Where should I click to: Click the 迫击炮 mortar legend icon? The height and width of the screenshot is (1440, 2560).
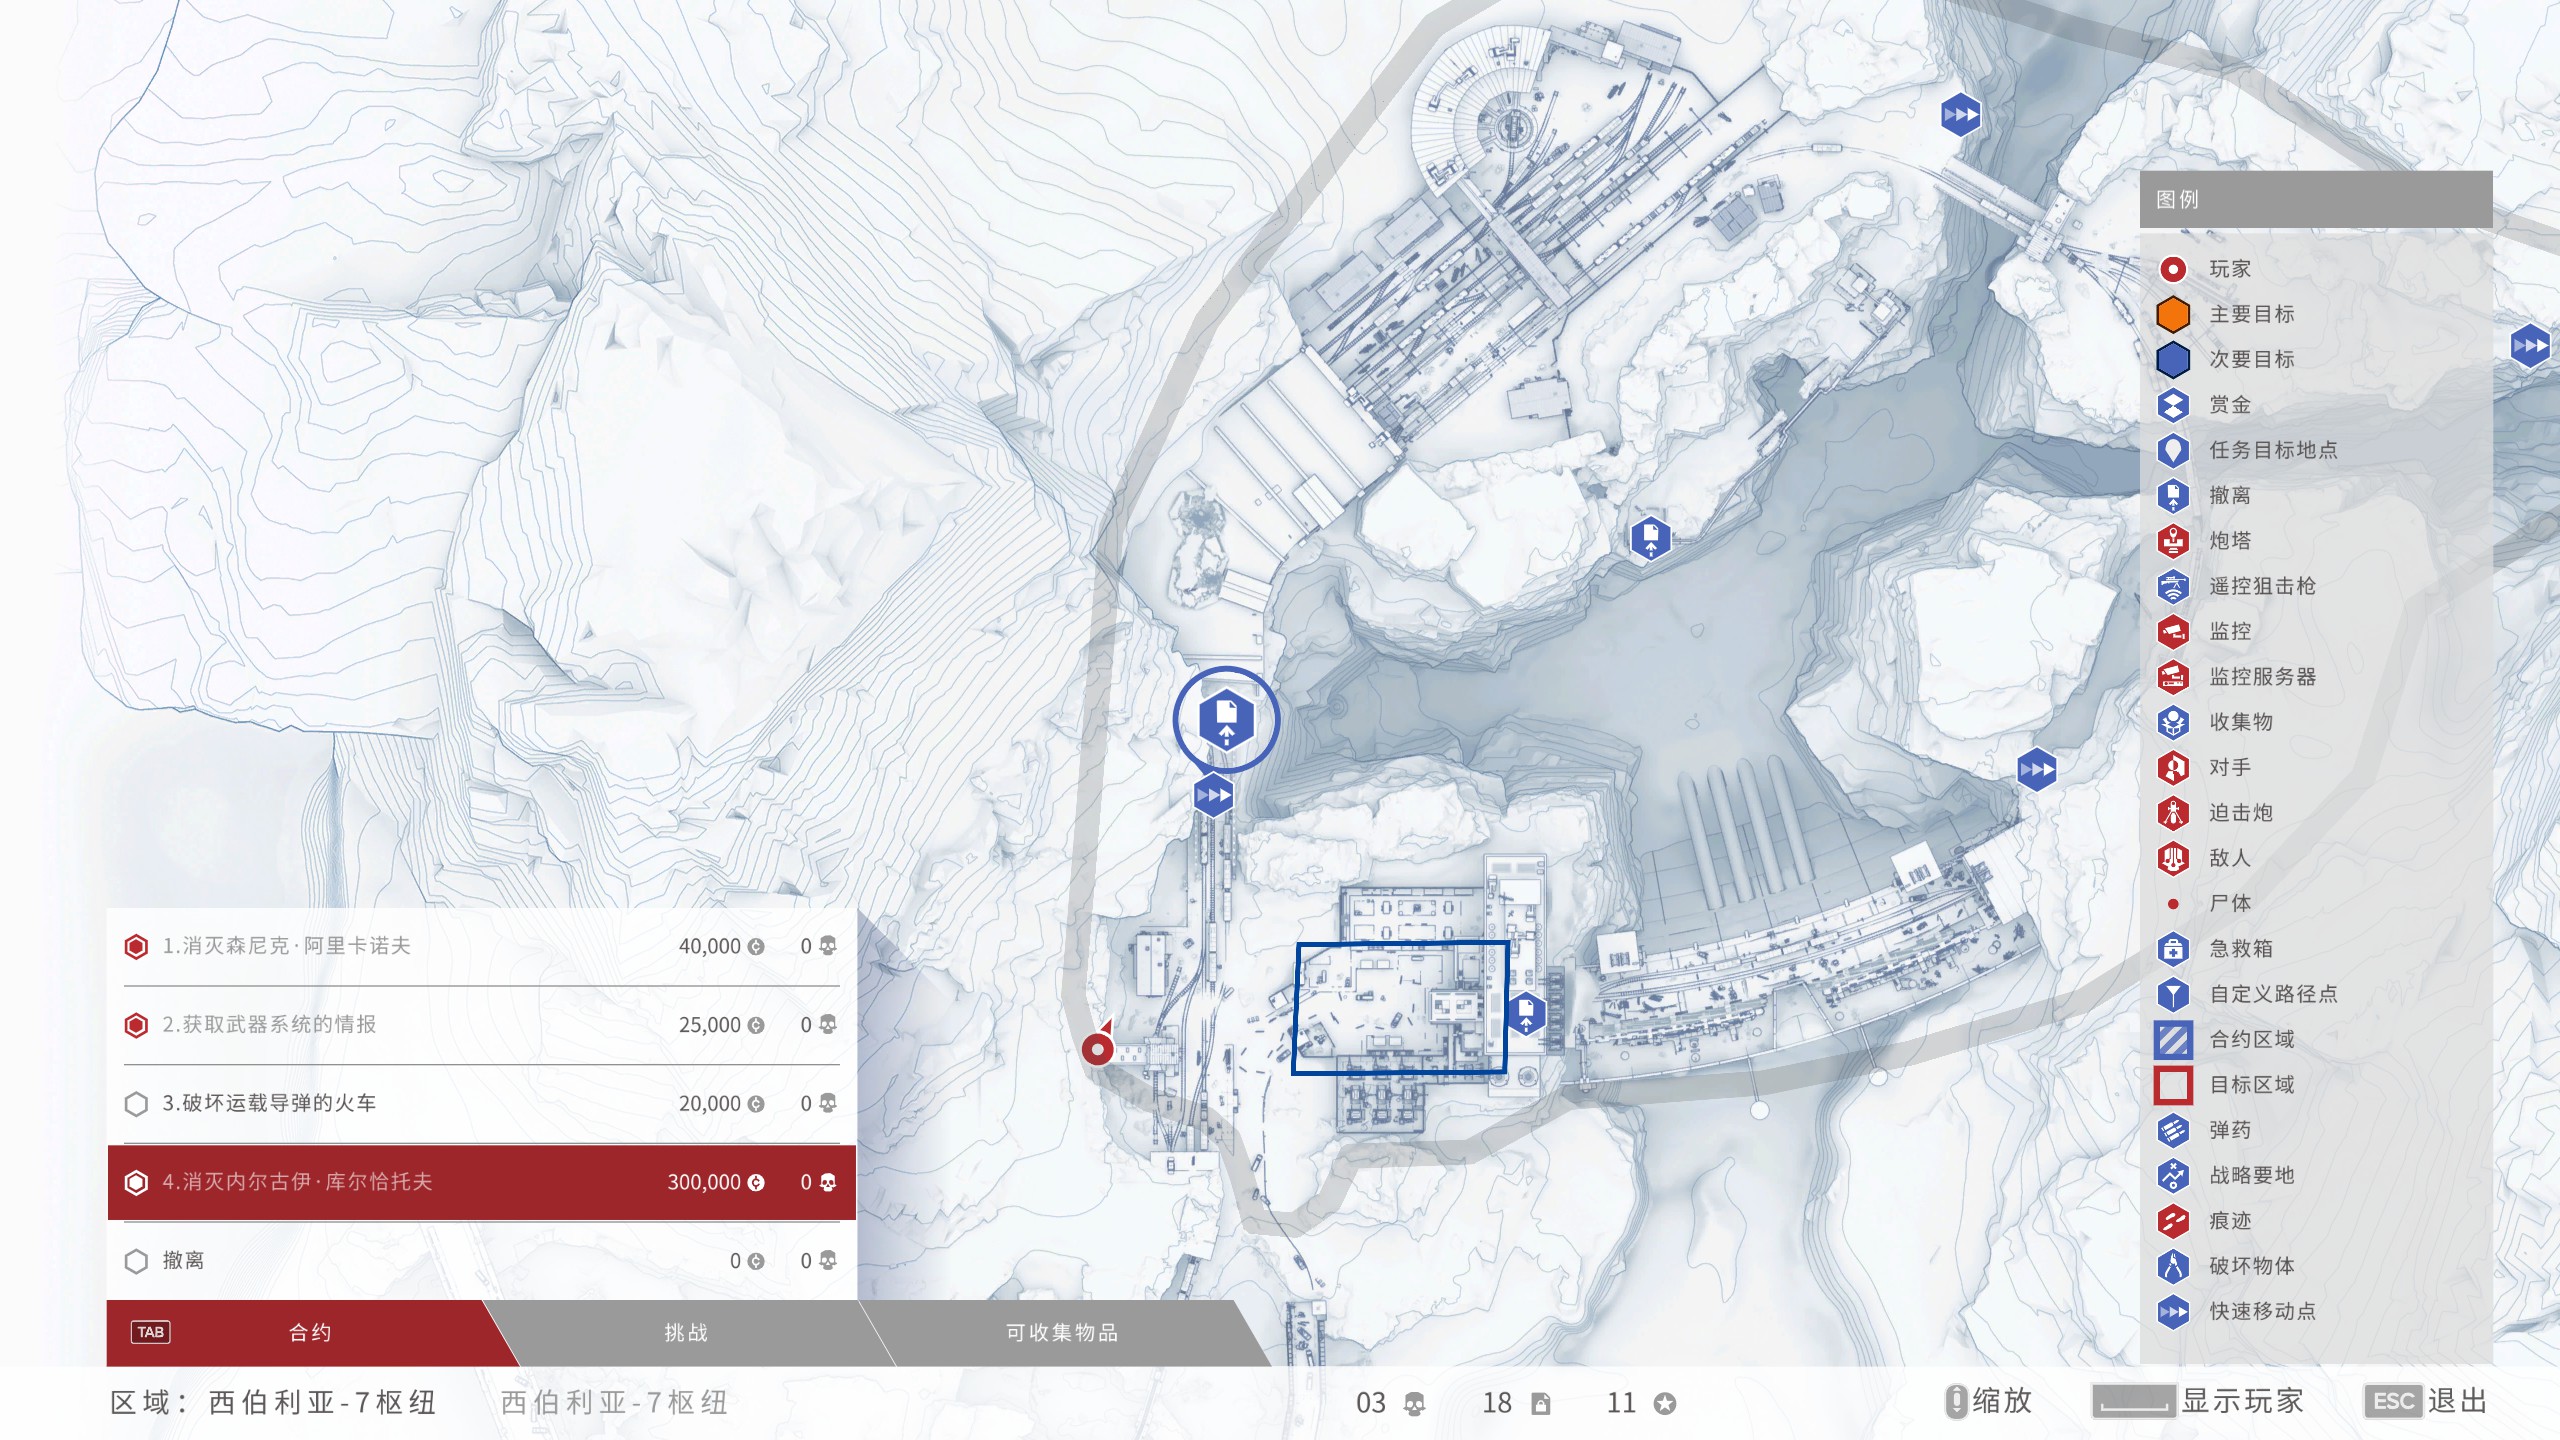(x=2172, y=813)
